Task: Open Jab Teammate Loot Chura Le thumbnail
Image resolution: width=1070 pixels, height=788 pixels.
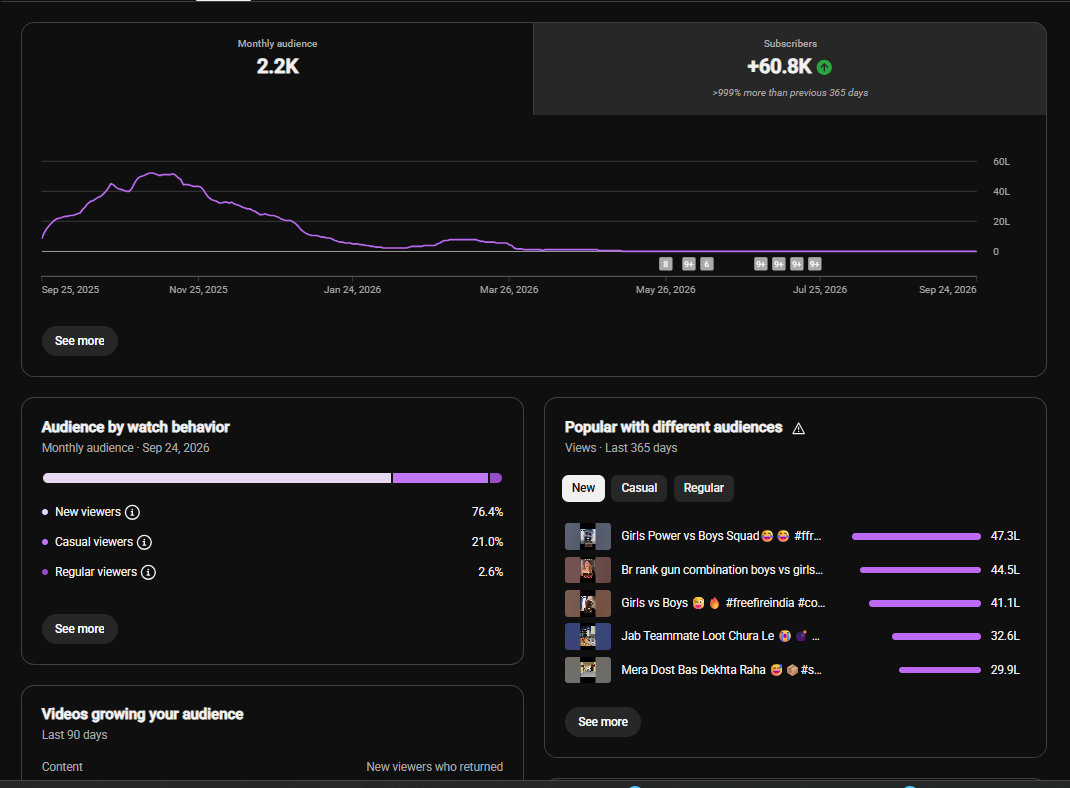Action: 588,637
